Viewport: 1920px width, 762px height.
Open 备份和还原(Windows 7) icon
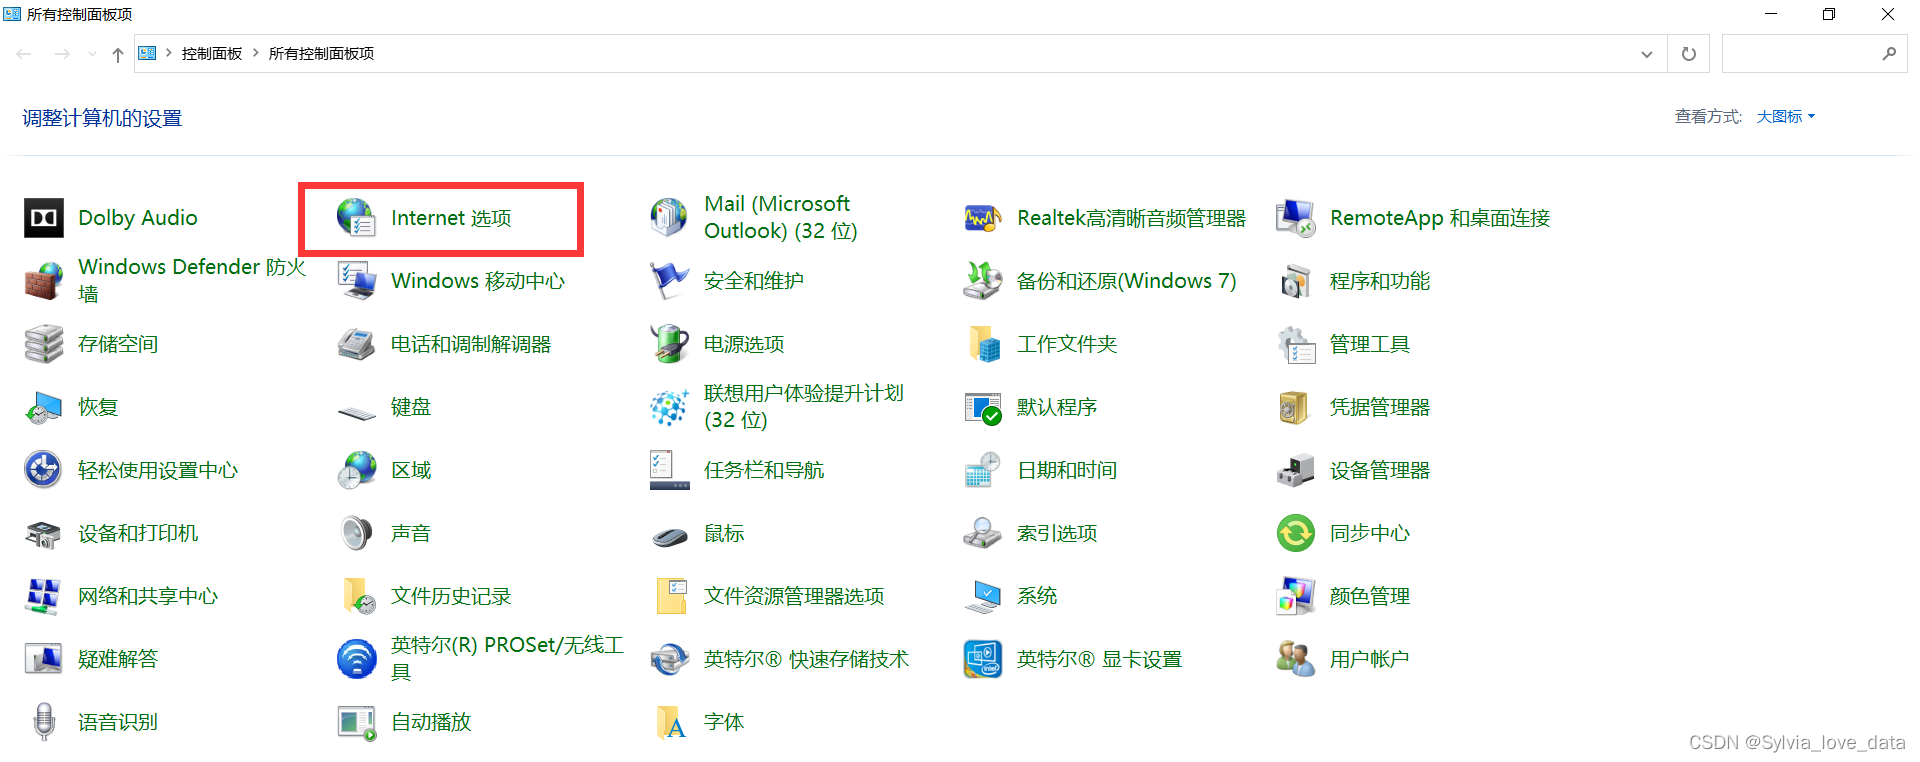983,281
